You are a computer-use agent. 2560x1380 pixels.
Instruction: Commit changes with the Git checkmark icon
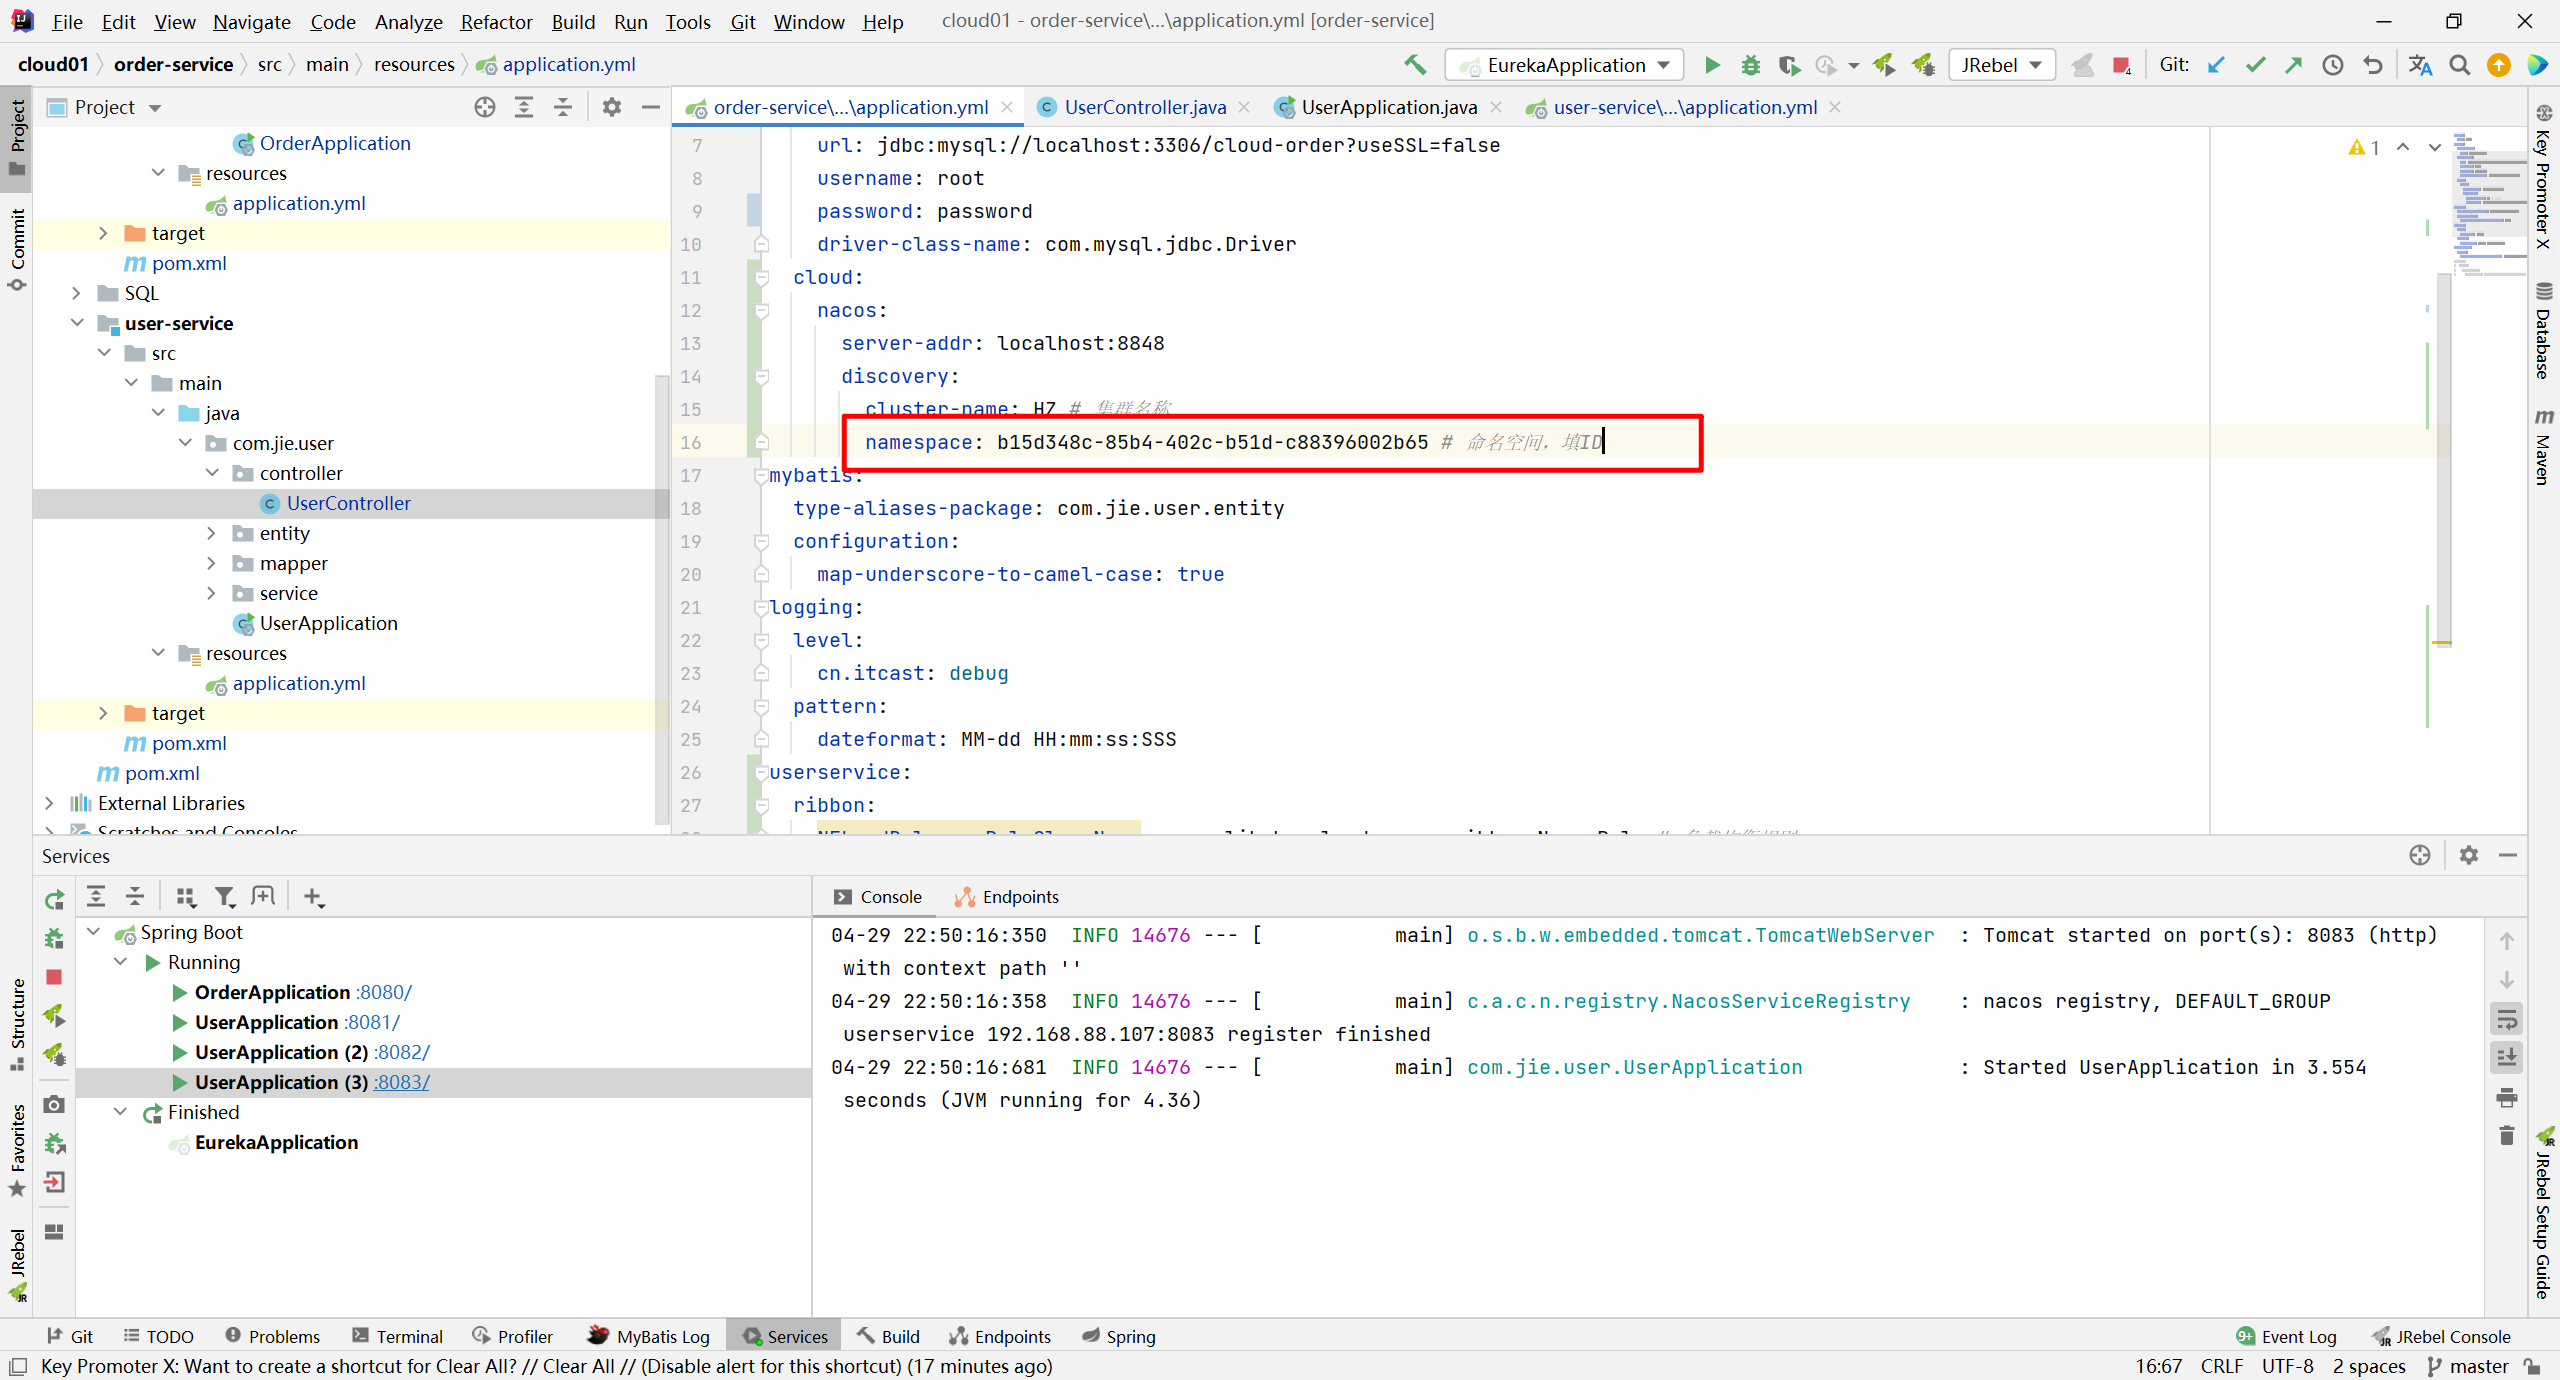pyautogui.click(x=2255, y=65)
